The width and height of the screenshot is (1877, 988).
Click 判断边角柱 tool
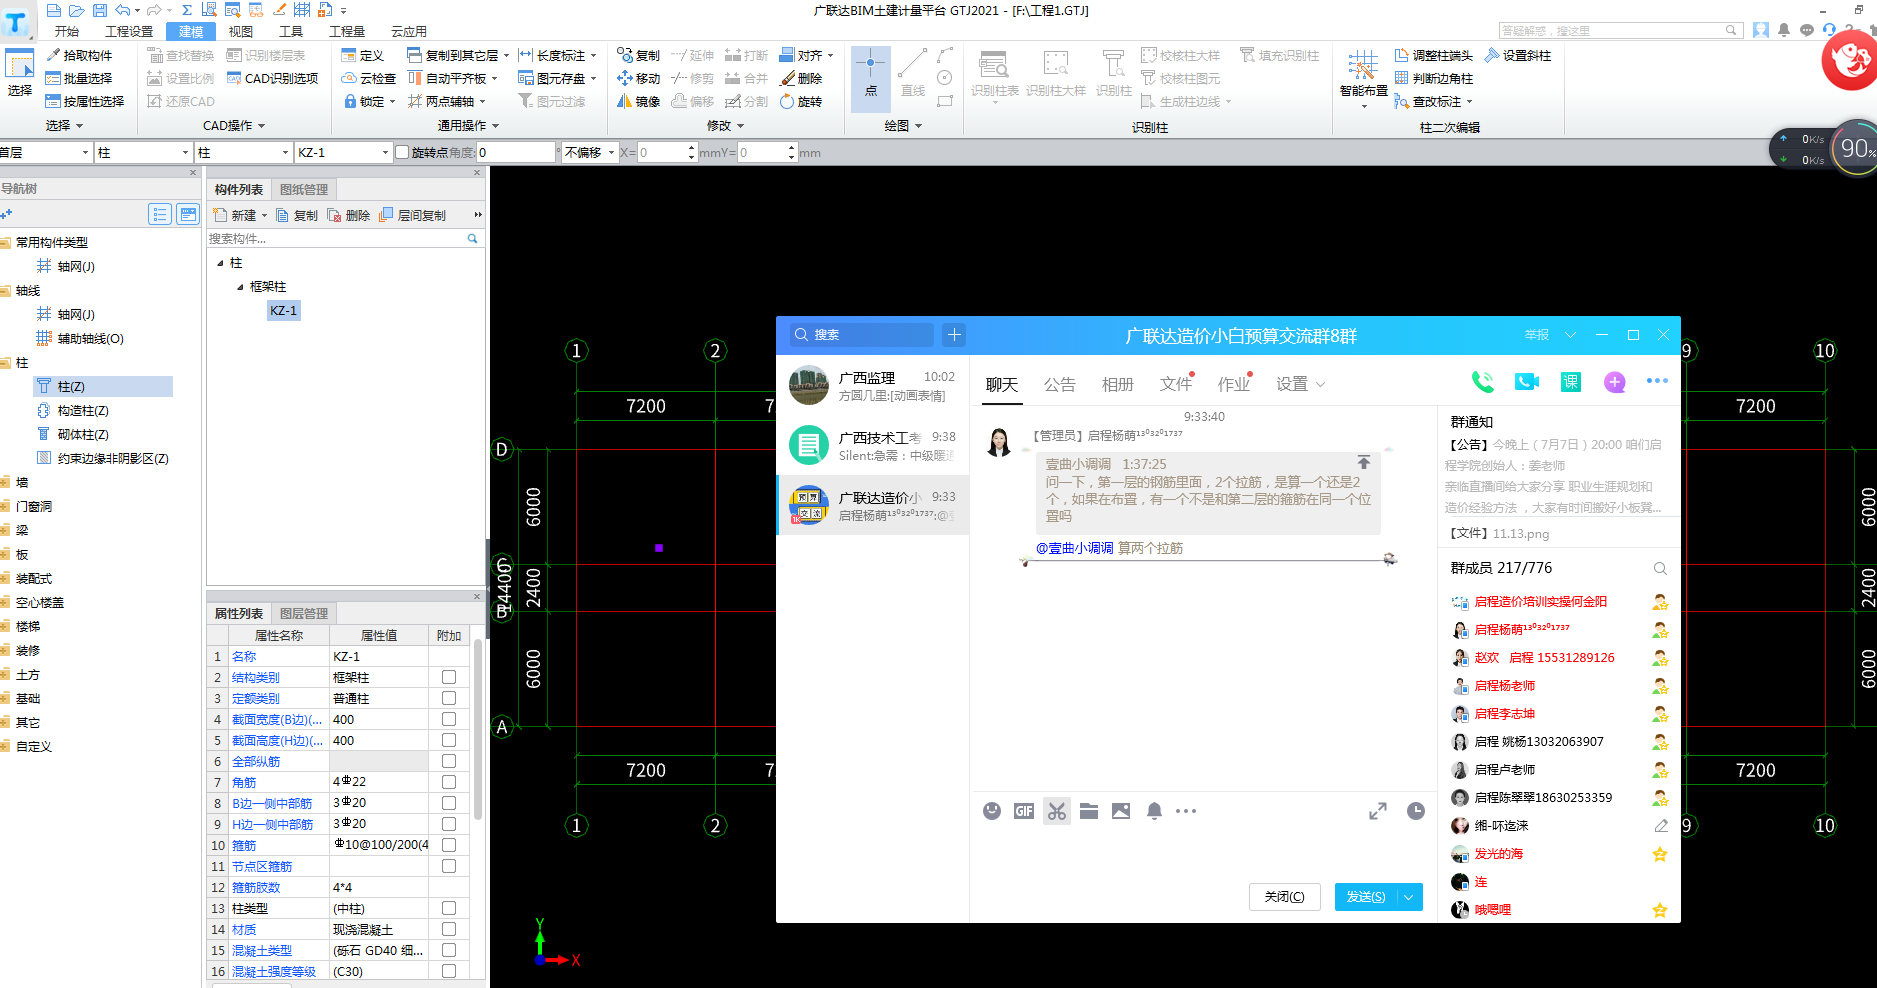(1434, 78)
